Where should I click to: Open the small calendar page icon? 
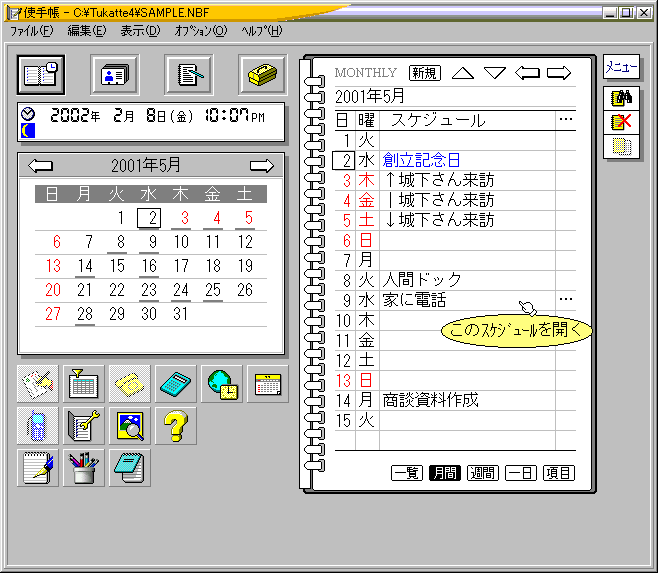coord(268,384)
